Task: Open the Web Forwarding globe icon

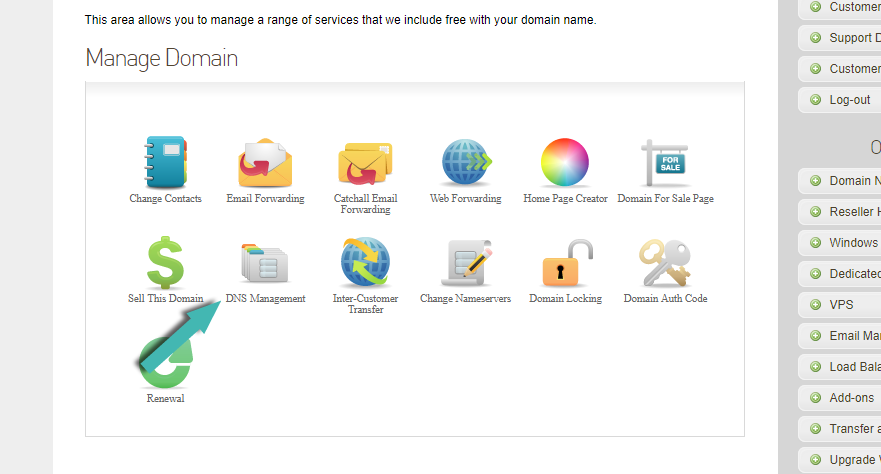Action: click(466, 162)
